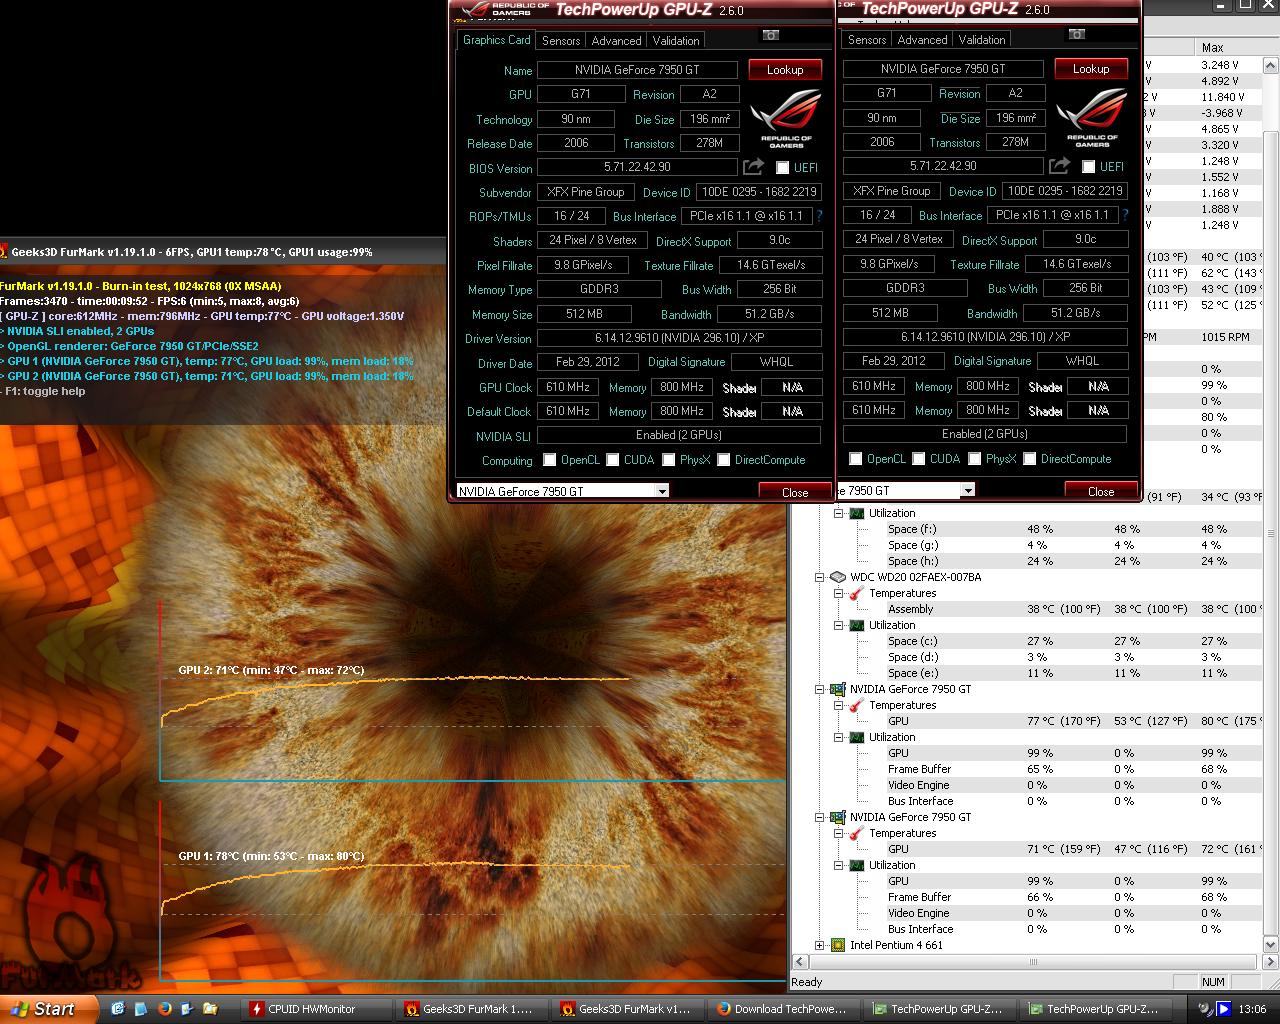Viewport: 1280px width, 1024px height.
Task: Select the WDC WD20 hard drive icon in HWMonitor
Action: [838, 577]
